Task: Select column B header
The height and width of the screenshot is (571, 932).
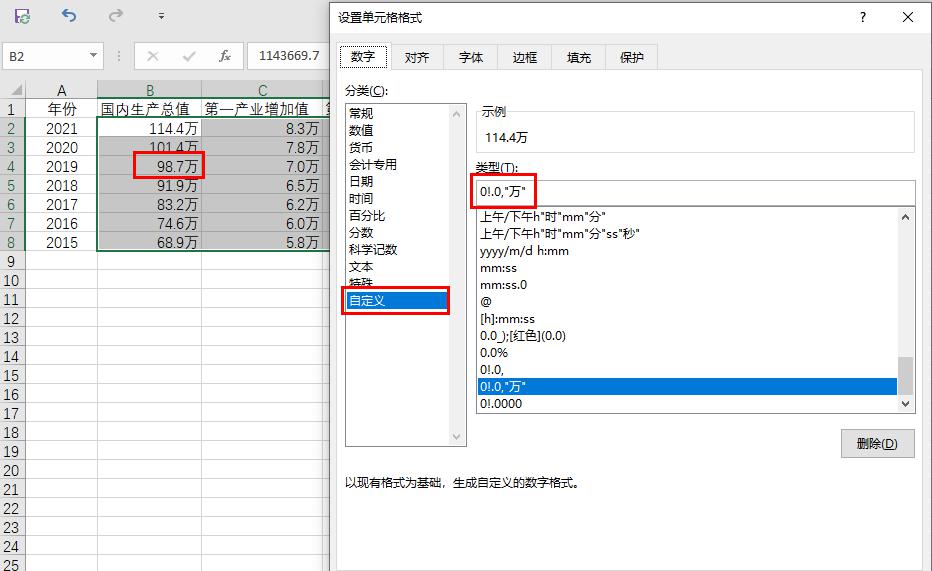Action: [x=150, y=90]
